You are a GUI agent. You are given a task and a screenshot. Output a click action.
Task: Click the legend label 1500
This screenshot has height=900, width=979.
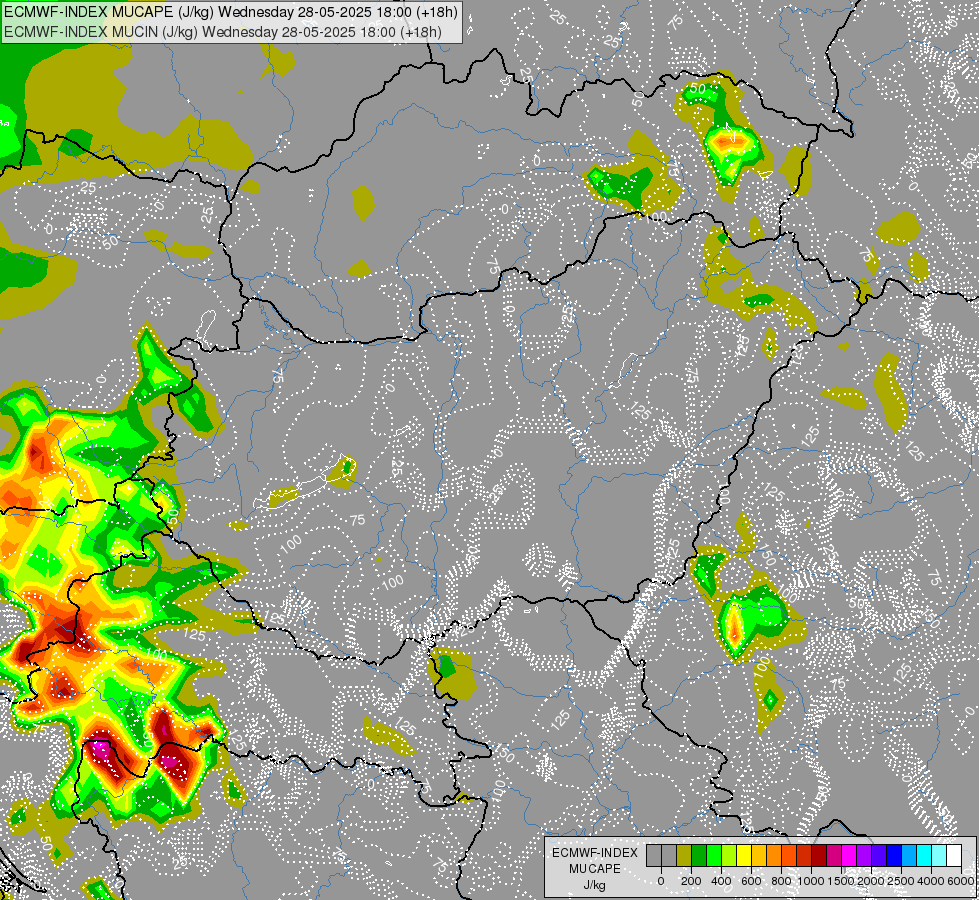click(x=841, y=881)
